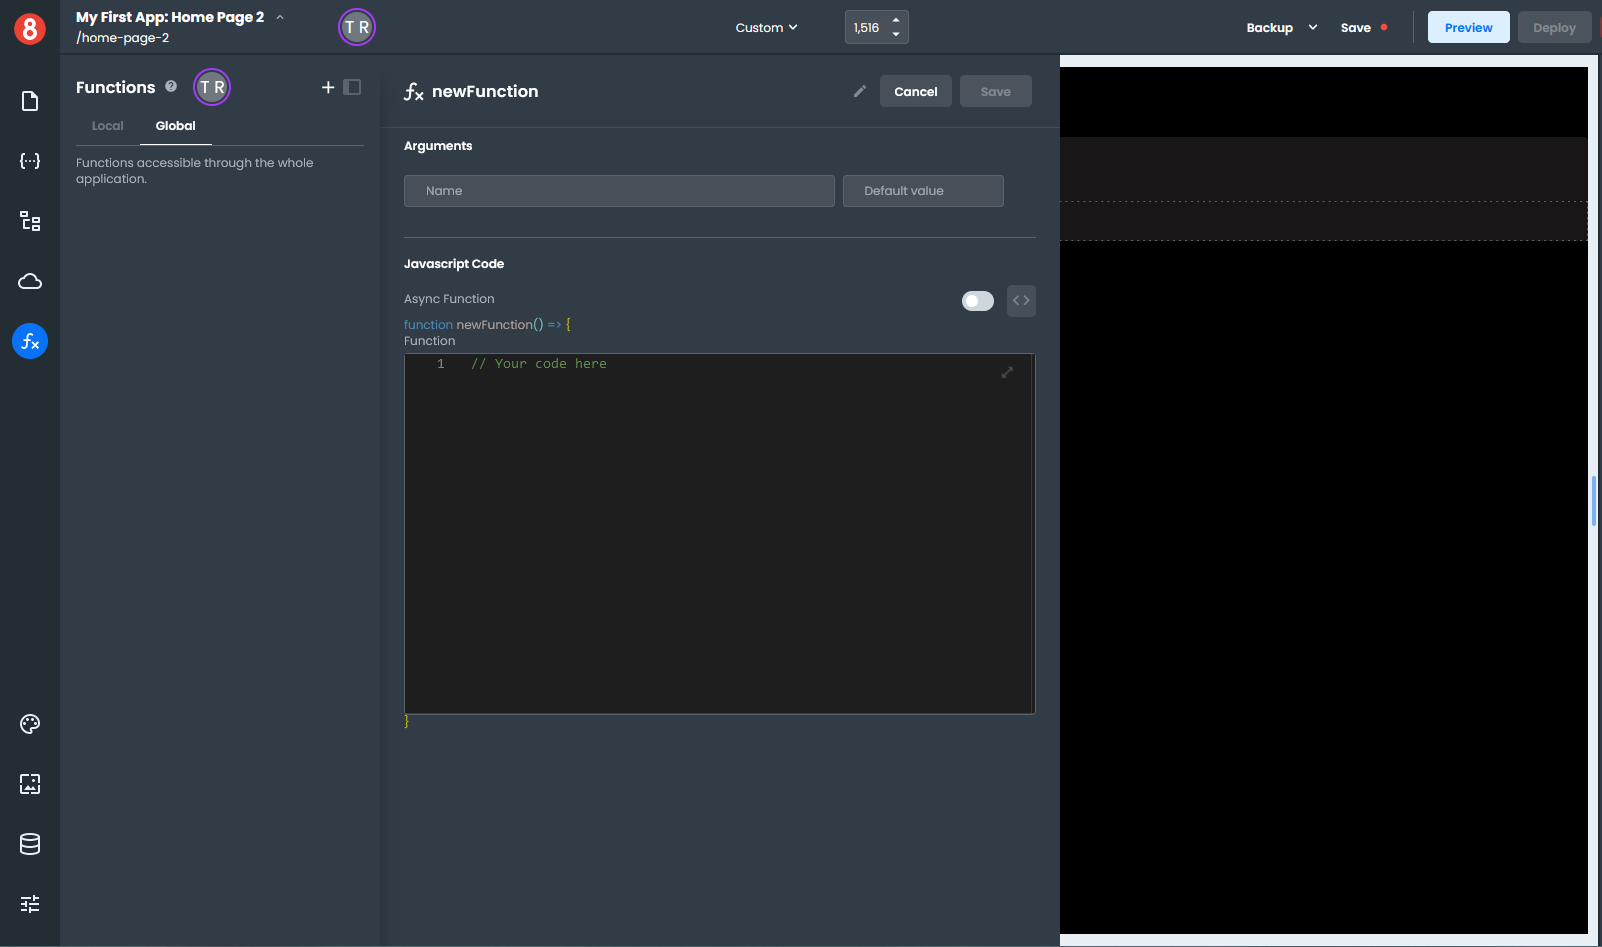The height and width of the screenshot is (947, 1602).
Task: Toggle the code view brackets button
Action: point(1020,301)
